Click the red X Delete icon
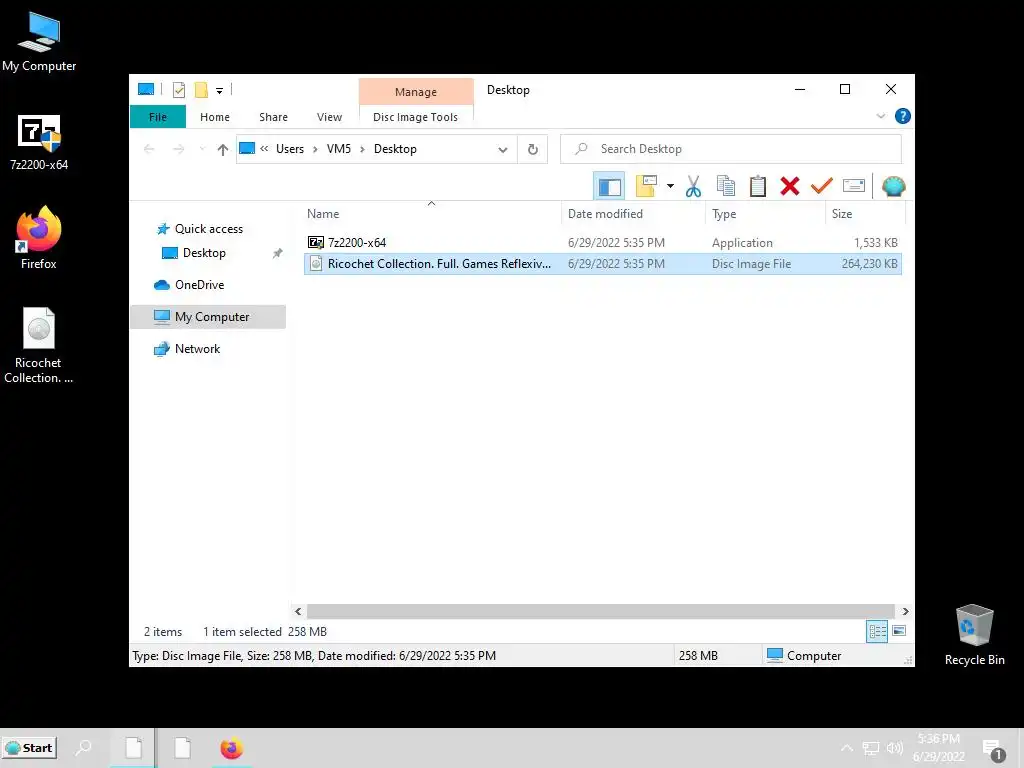The image size is (1024, 768). pos(790,186)
